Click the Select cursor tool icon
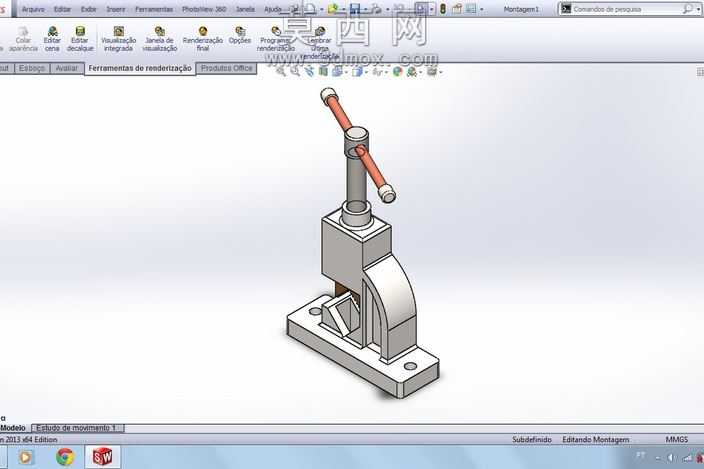Screen dimensions: 704x469 (421, 9)
